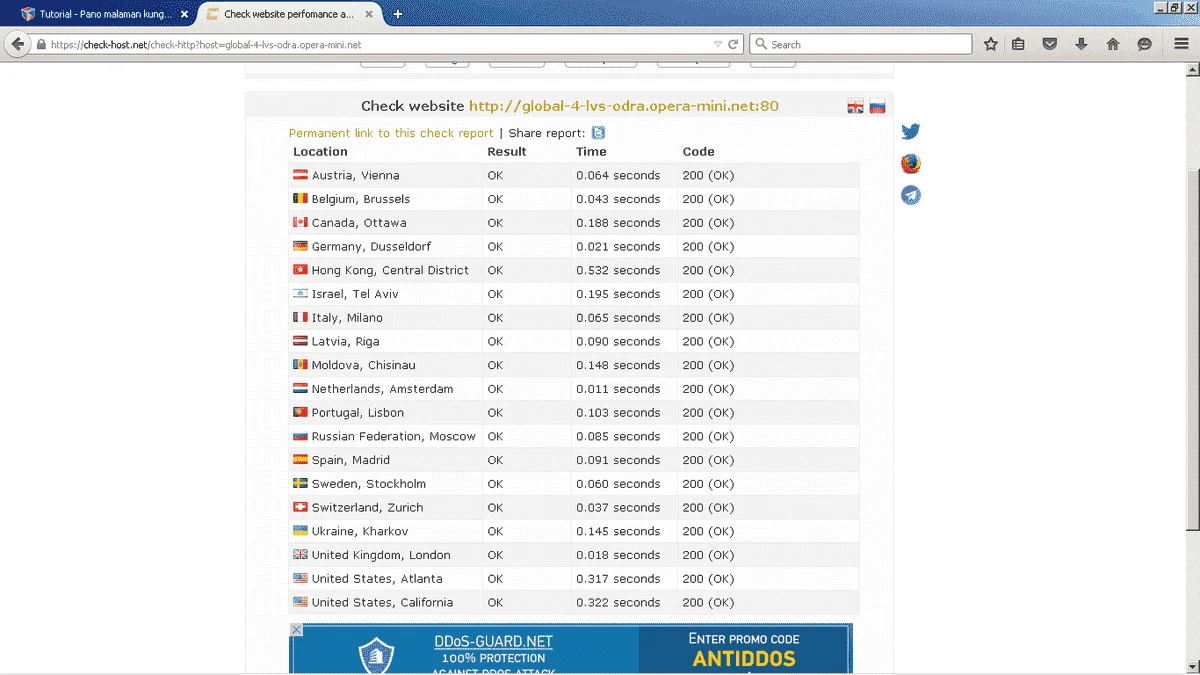Click the ANTIDDOS promo code ad area

pyautogui.click(x=745, y=649)
